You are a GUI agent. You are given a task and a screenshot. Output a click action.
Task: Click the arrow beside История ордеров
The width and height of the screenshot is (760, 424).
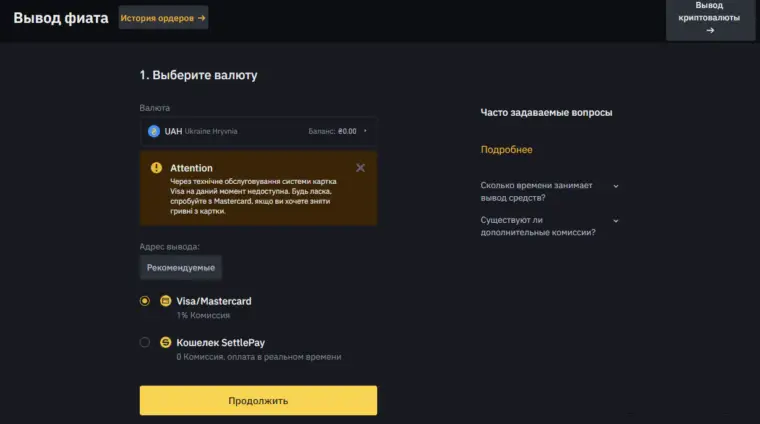point(201,18)
